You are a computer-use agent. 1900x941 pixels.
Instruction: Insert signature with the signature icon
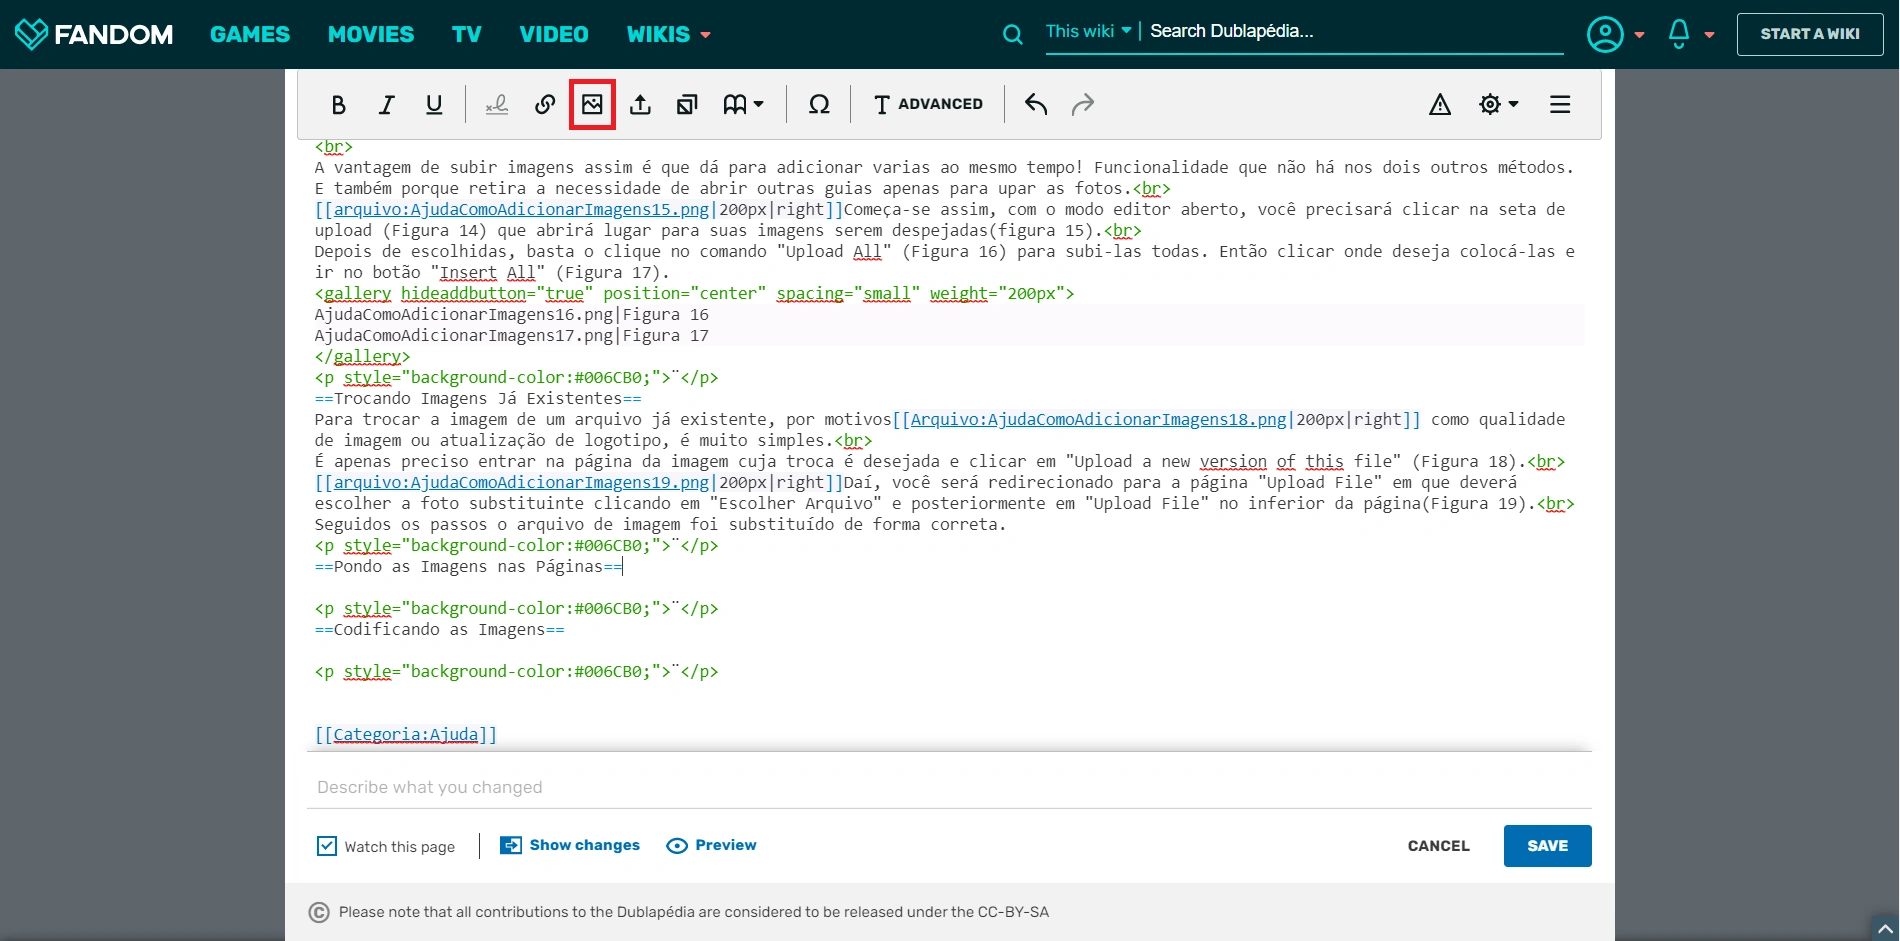pyautogui.click(x=497, y=105)
